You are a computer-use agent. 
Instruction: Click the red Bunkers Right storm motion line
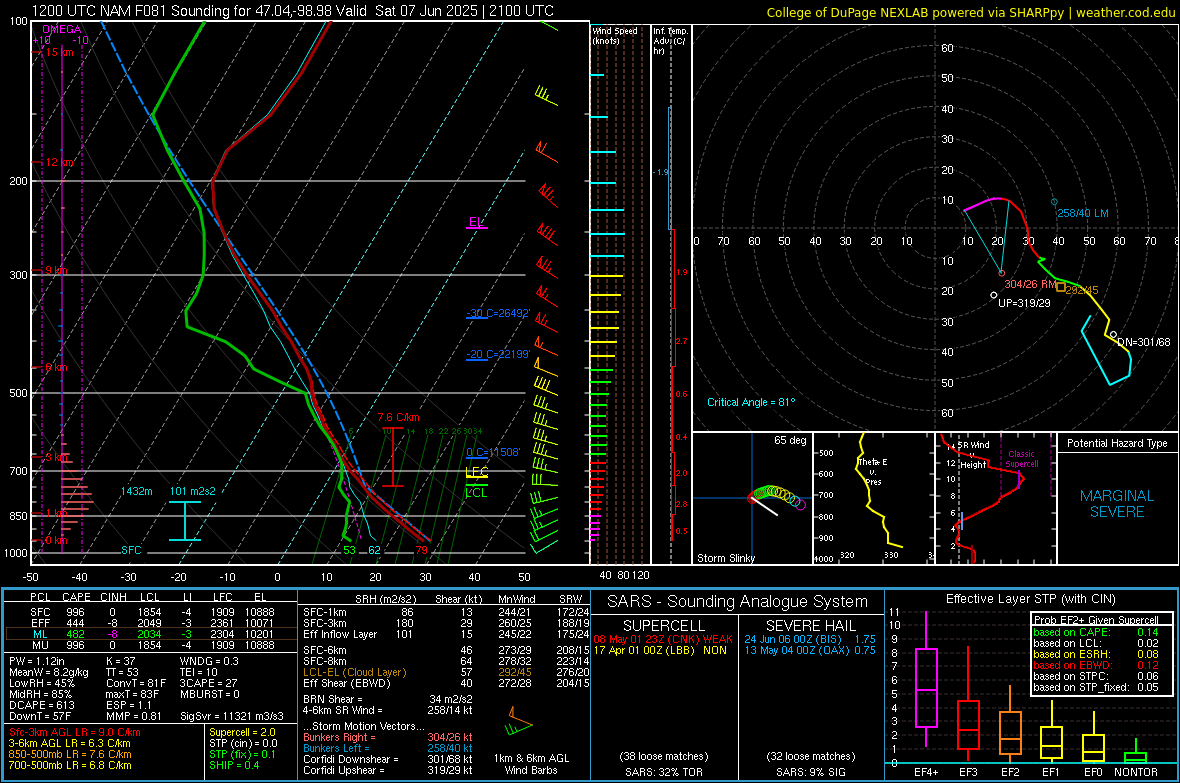click(388, 737)
